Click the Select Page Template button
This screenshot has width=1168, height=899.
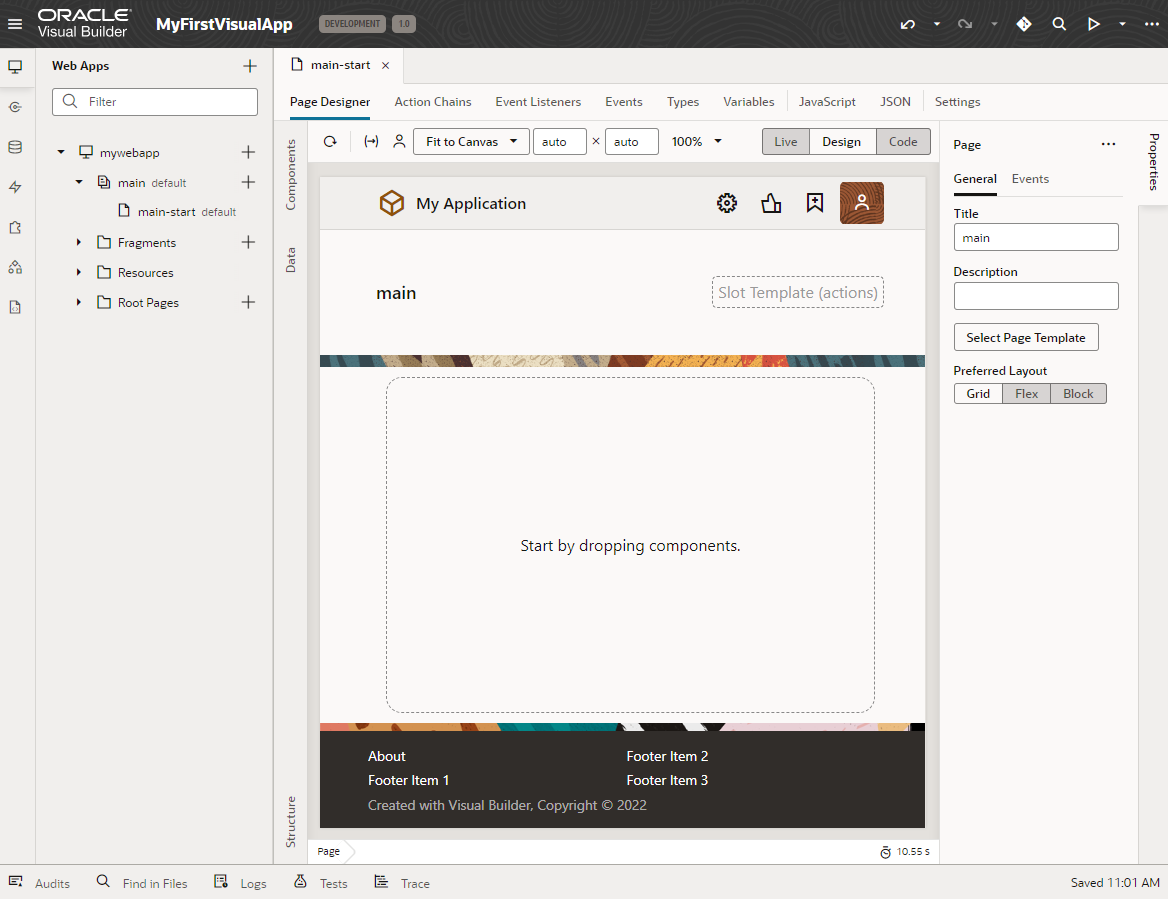1025,337
